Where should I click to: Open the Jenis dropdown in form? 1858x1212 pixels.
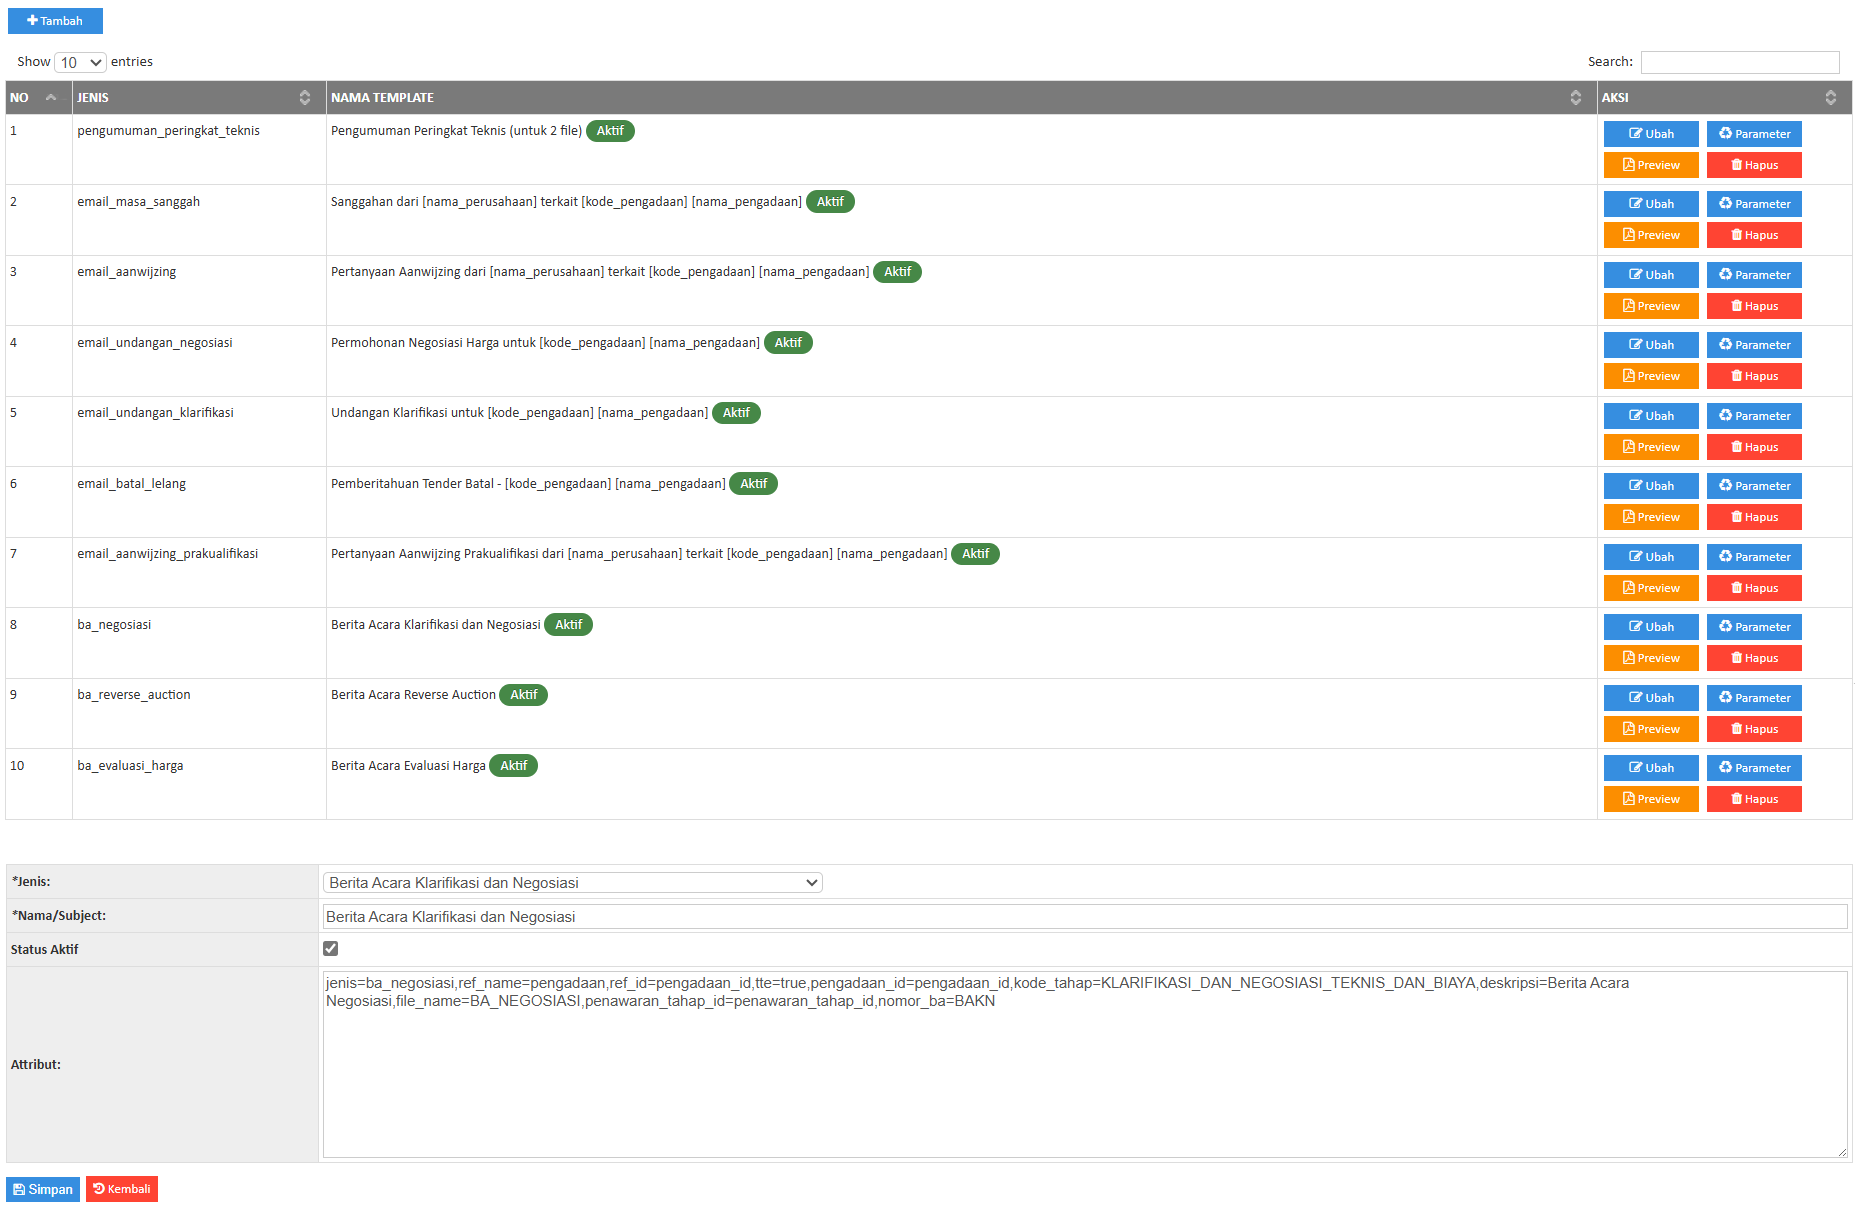pos(572,883)
